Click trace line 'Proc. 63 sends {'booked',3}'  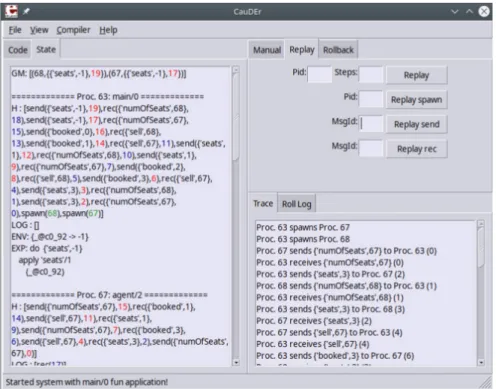coord(335,356)
